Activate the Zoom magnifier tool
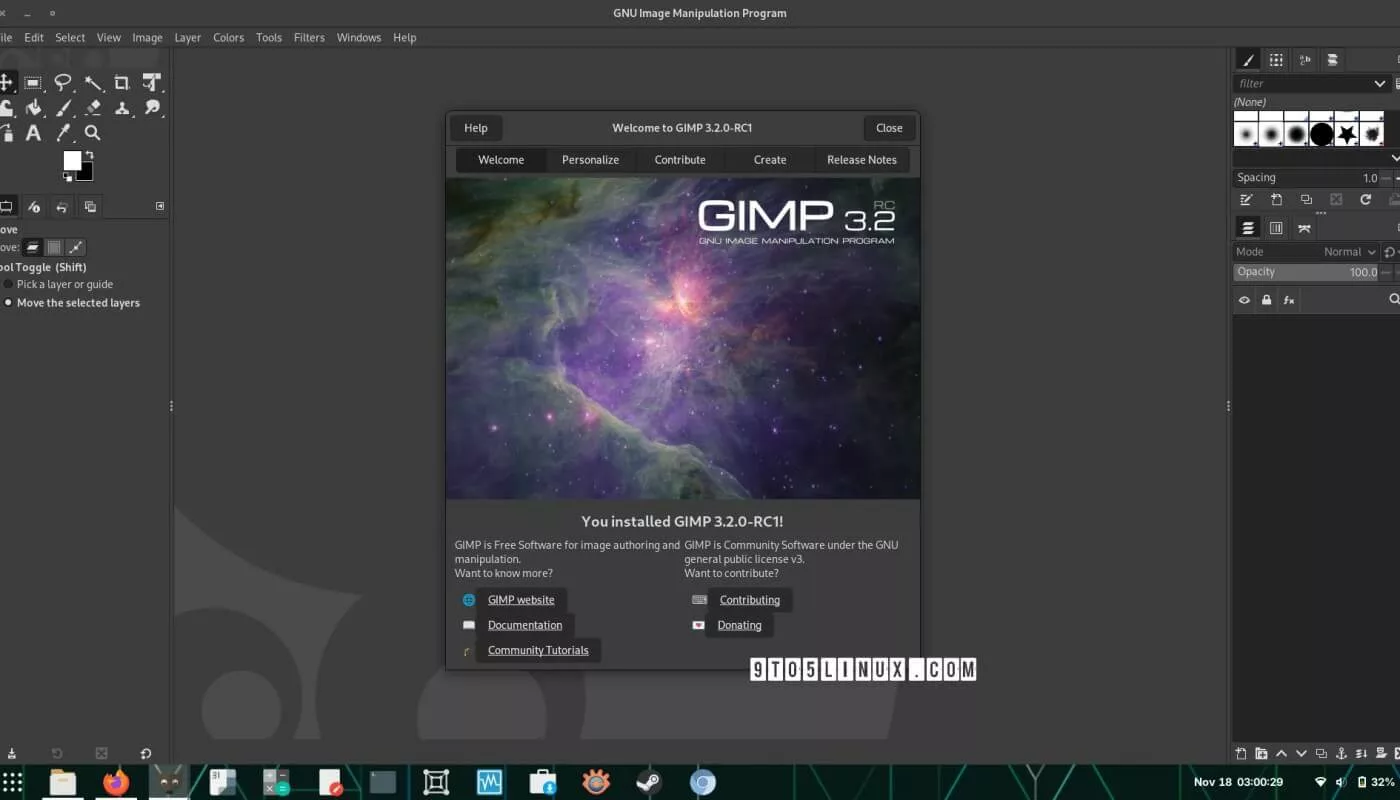The height and width of the screenshot is (800, 1400). (x=93, y=133)
